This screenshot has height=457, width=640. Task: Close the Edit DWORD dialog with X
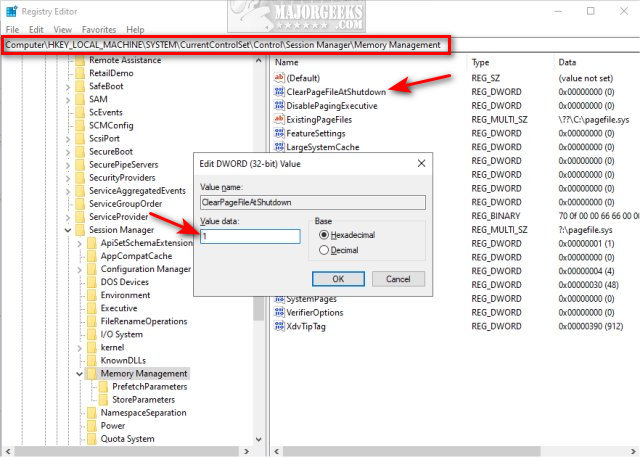(x=421, y=164)
